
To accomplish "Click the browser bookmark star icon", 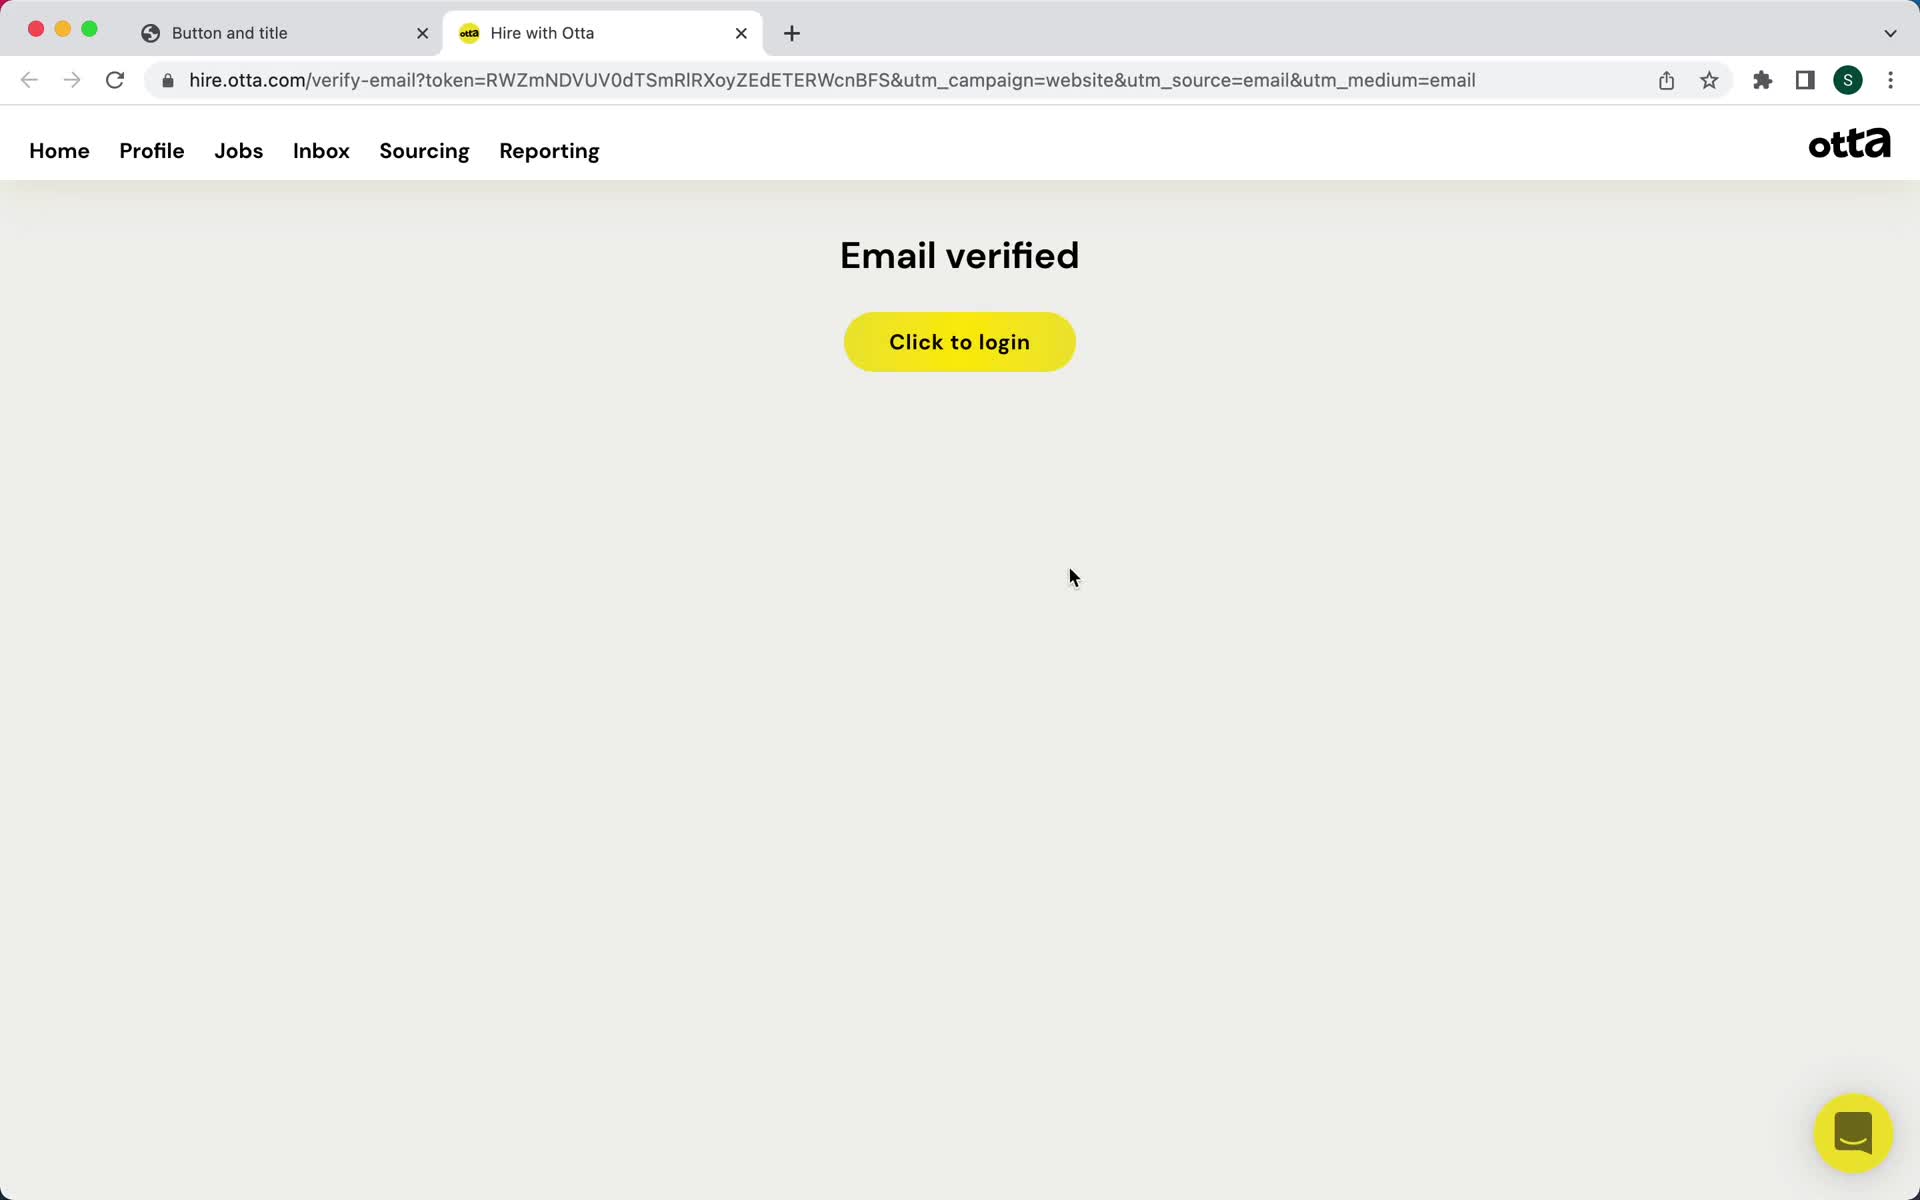I will 1711,79.
